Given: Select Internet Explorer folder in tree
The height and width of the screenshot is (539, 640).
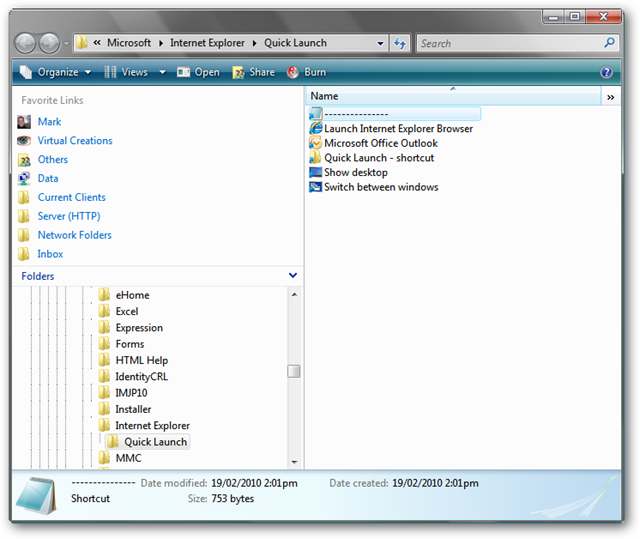Looking at the screenshot, I should coord(152,426).
